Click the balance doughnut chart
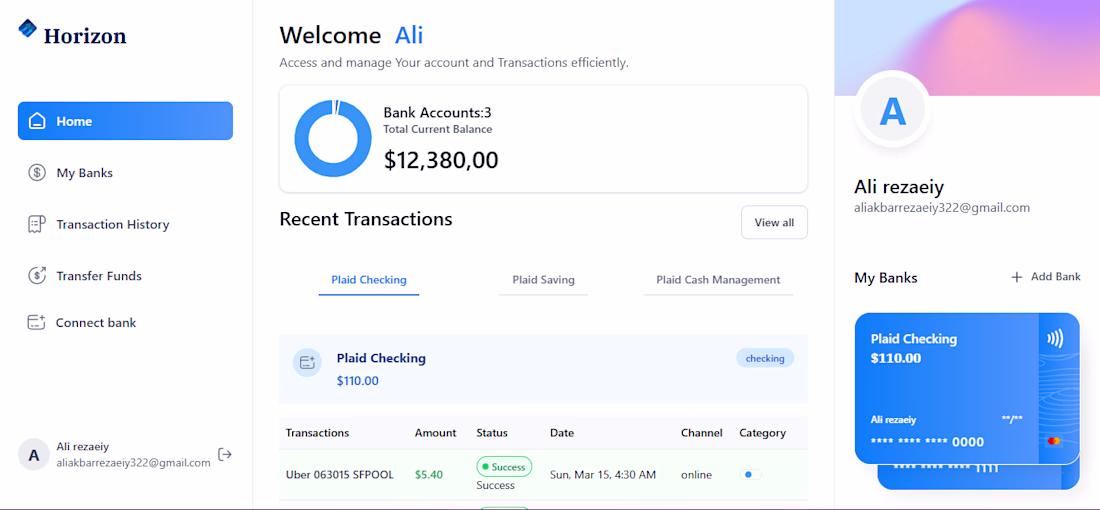1100x510 pixels. [x=333, y=138]
